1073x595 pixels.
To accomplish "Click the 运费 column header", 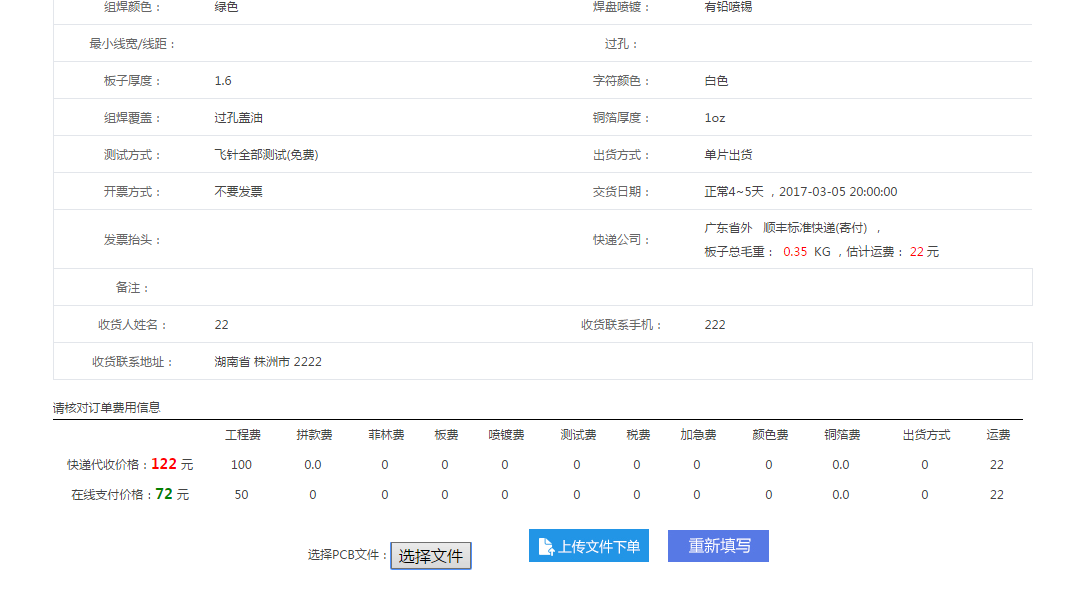I will coord(998,435).
